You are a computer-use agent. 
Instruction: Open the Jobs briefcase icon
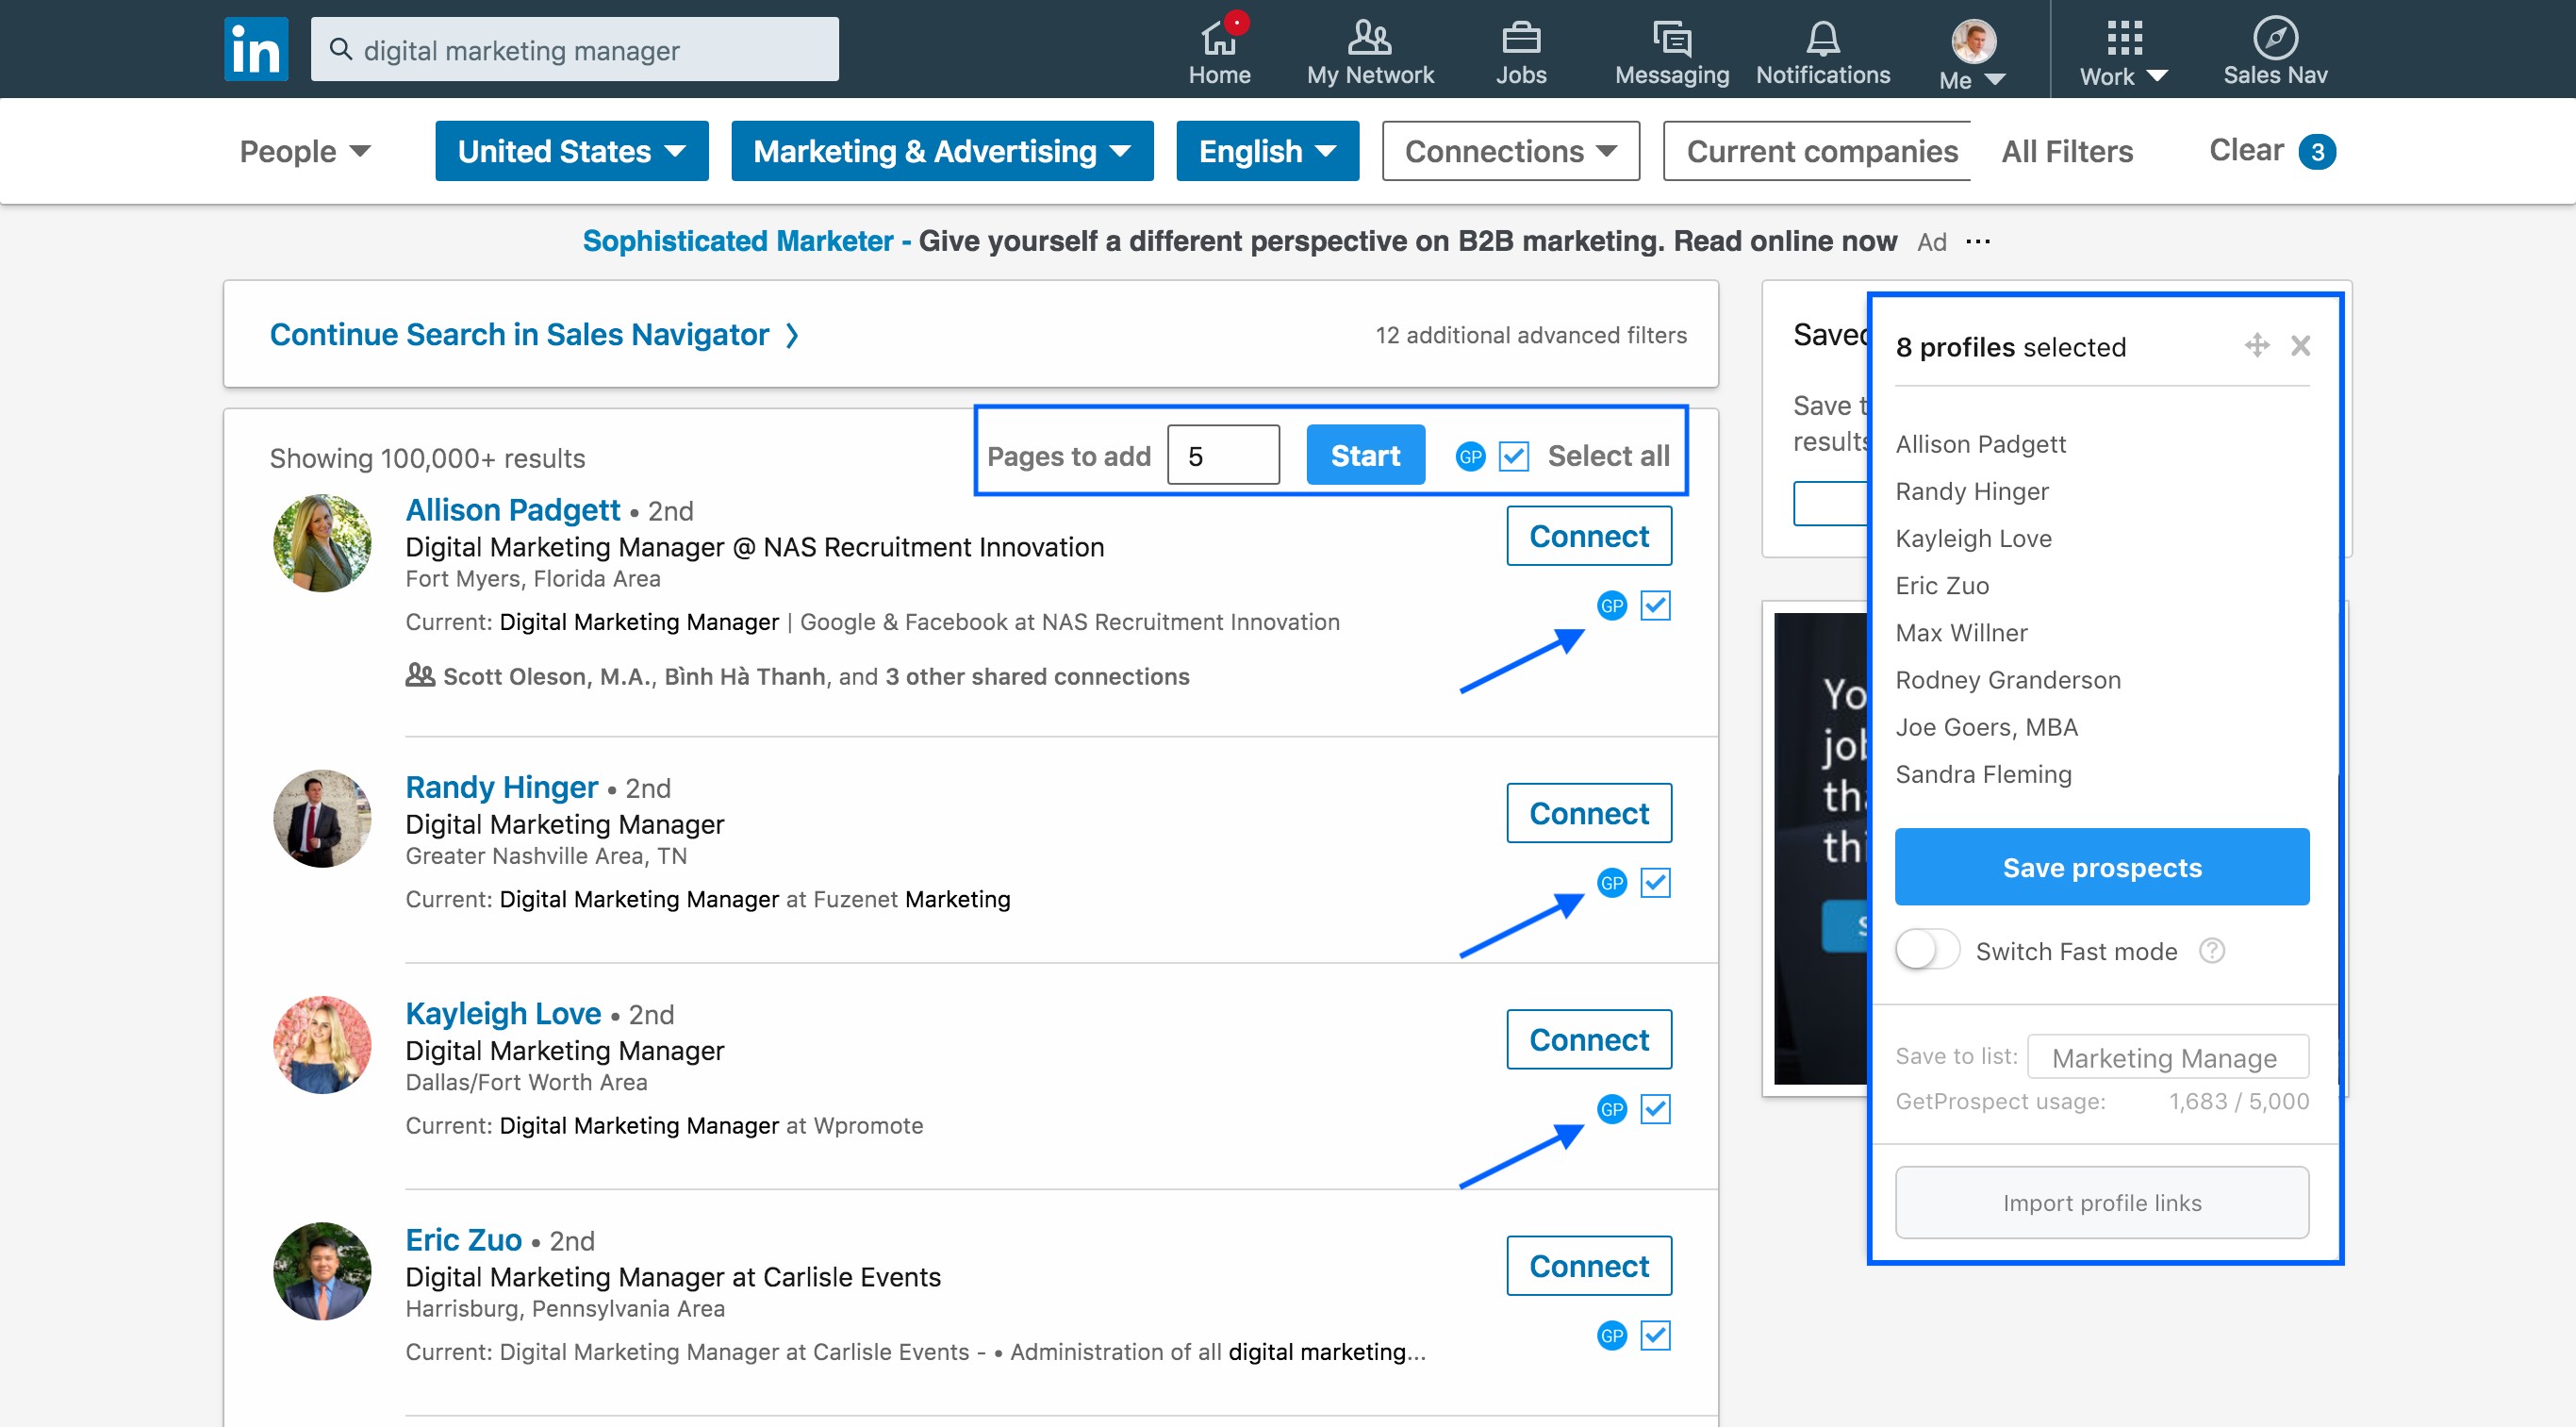click(1521, 37)
